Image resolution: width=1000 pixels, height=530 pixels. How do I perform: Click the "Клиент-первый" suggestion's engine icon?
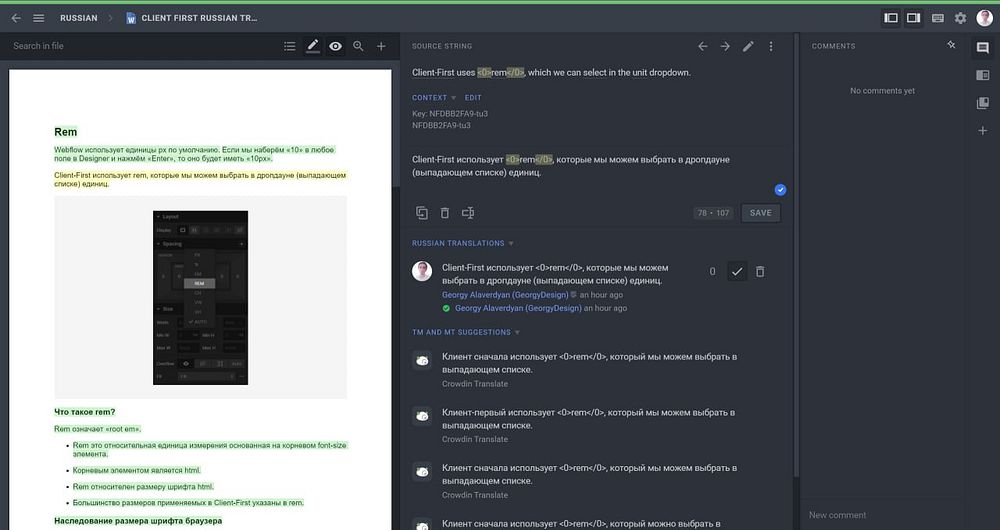pyautogui.click(x=422, y=416)
